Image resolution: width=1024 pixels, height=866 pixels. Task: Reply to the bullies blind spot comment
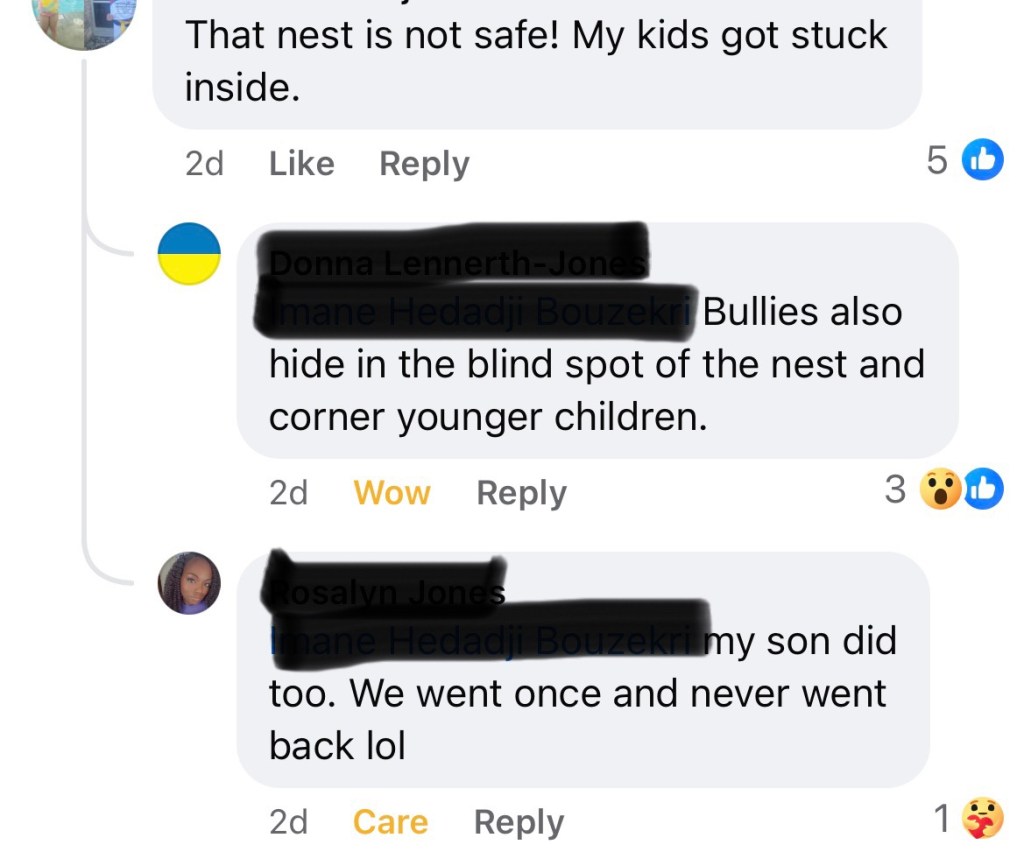coord(522,493)
